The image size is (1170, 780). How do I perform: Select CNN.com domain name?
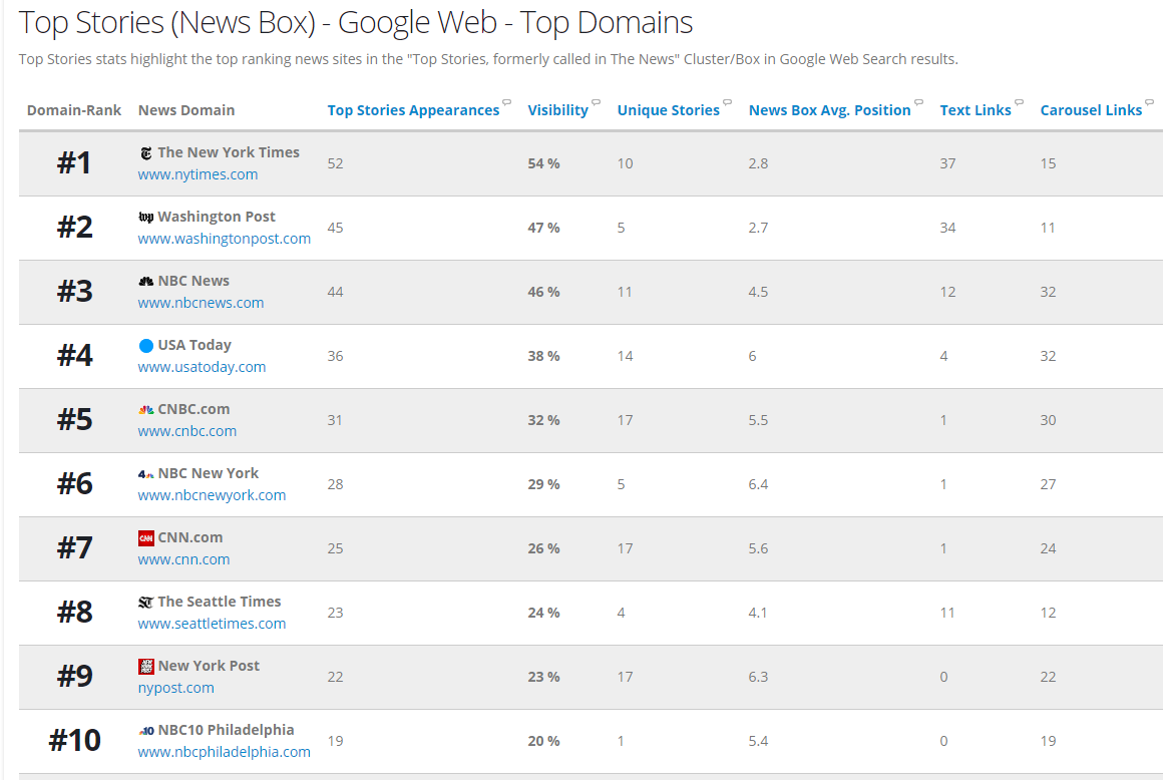click(190, 537)
